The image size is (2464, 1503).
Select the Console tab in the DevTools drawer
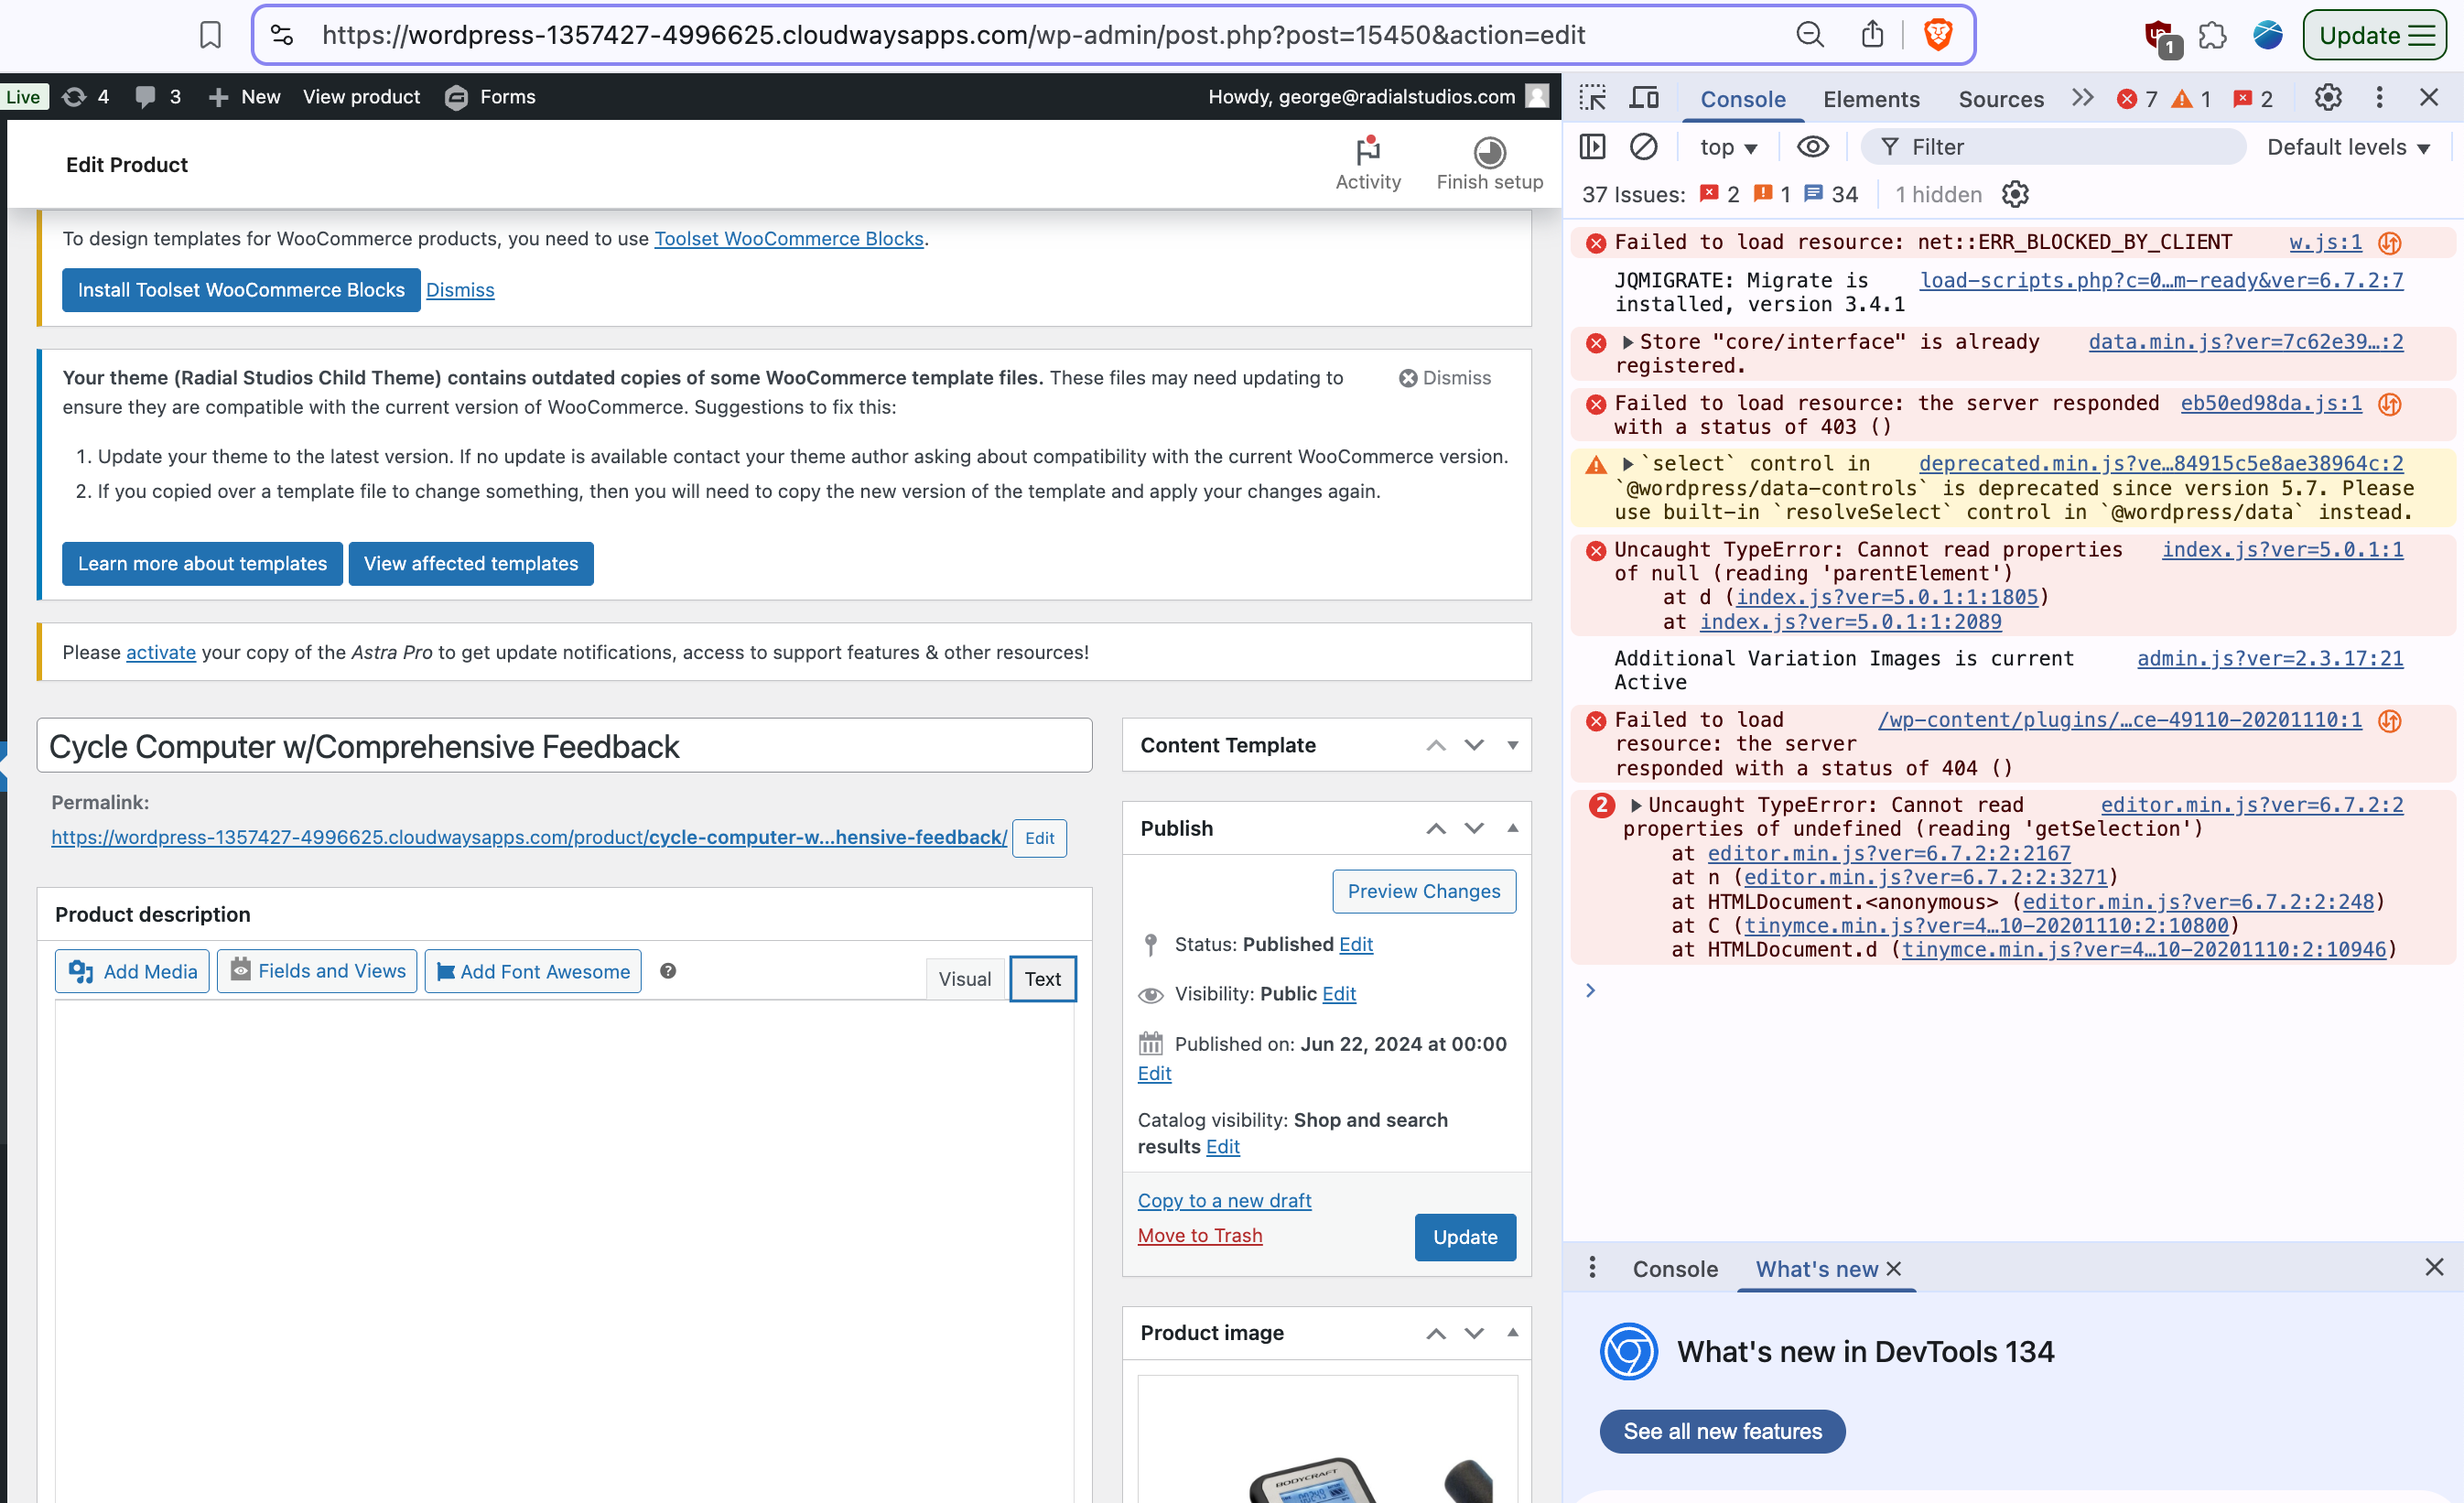tap(1675, 1269)
